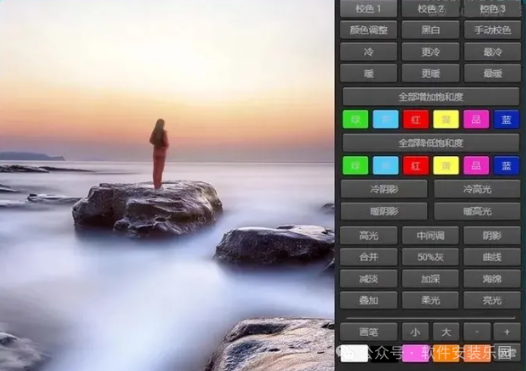
Task: Select the 画笔 brush tool button
Action: click(x=368, y=332)
